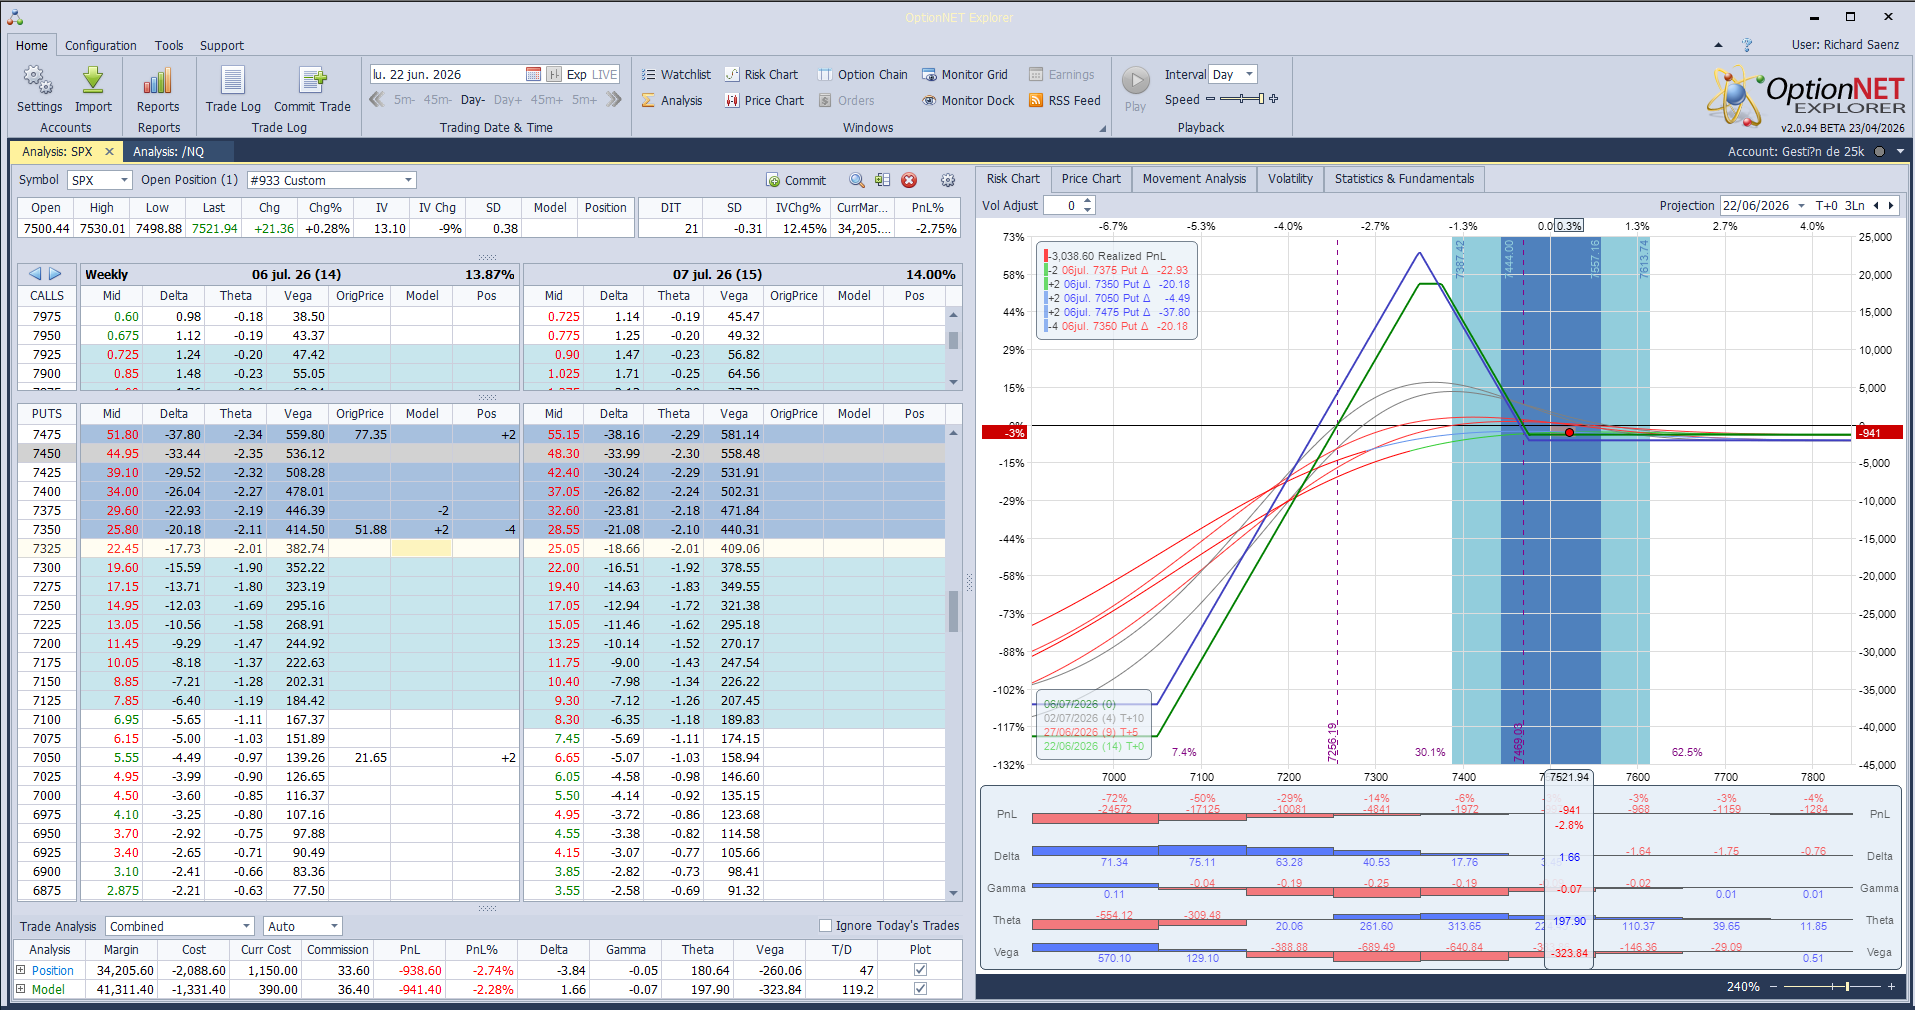
Task: Open the Symbol SPX dropdown
Action: coord(100,180)
